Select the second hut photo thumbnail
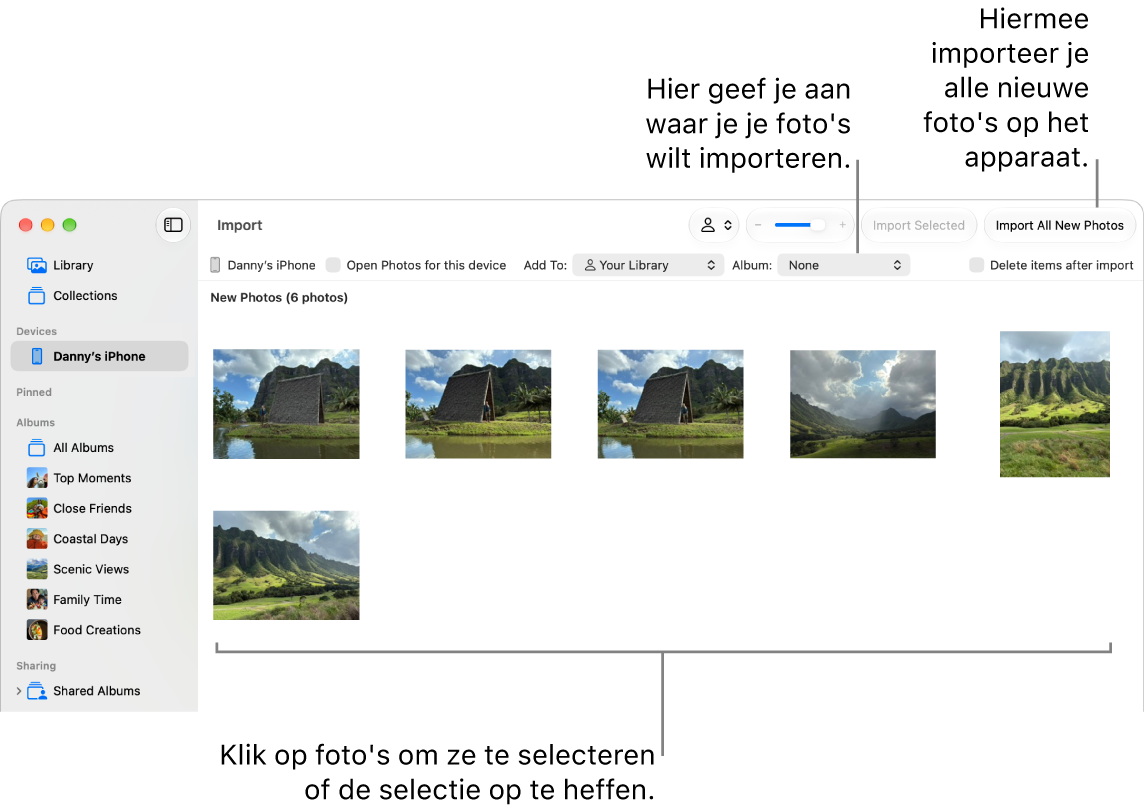Screen dimensions: 1144x809 coord(478,404)
